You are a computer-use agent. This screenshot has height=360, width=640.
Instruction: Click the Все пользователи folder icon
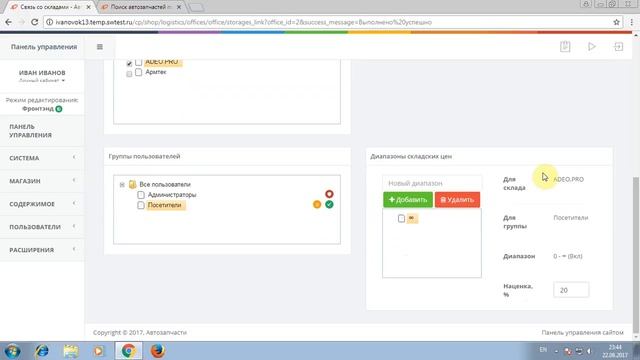point(133,184)
